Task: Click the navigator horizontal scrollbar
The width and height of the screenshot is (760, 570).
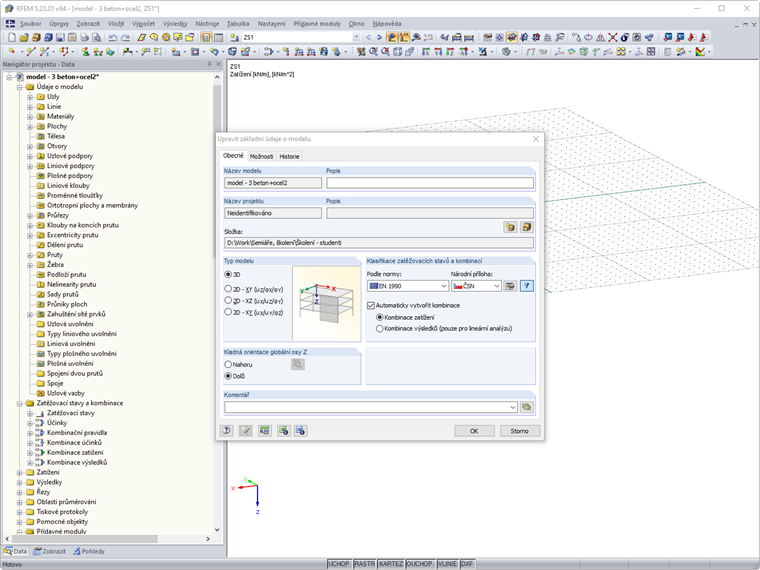Action: (85, 538)
